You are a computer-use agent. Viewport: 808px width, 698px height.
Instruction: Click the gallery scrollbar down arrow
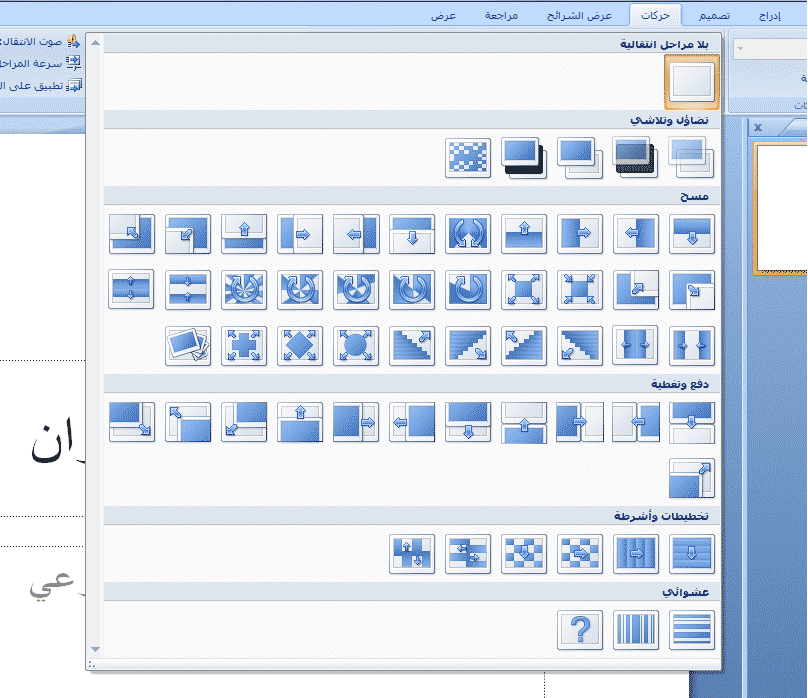click(x=95, y=648)
